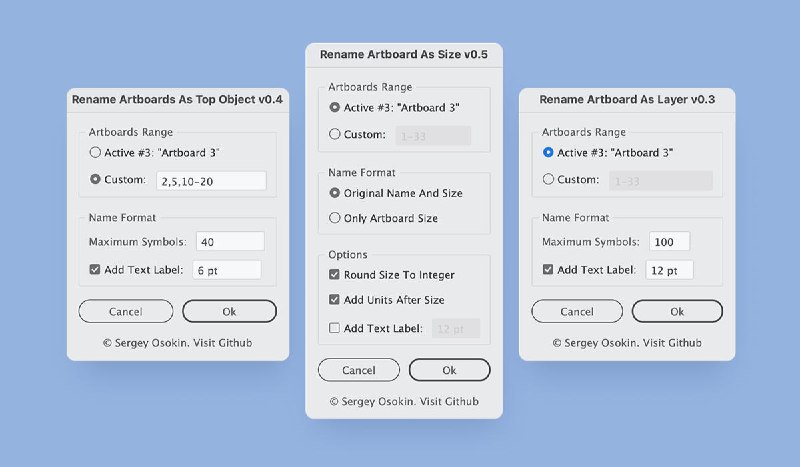Click Maximum Symbols field showing 40
Screen dimensions: 800x467
pos(230,241)
